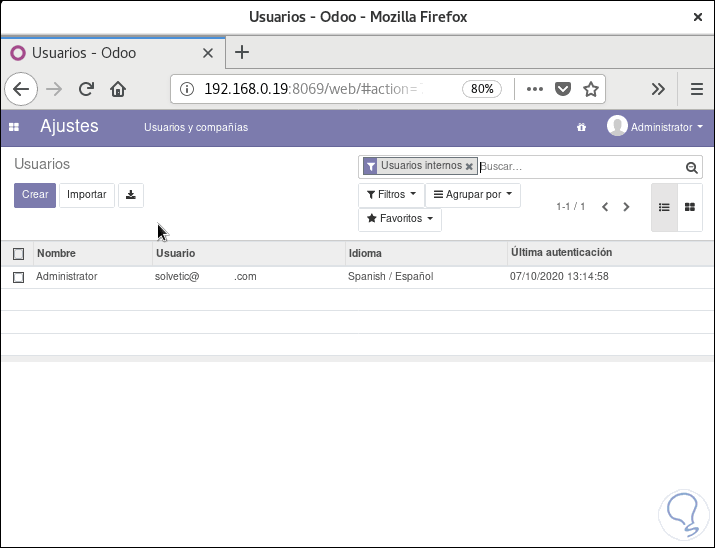This screenshot has height=548, width=715.
Task: Open the Favoritos dropdown
Action: (400, 219)
